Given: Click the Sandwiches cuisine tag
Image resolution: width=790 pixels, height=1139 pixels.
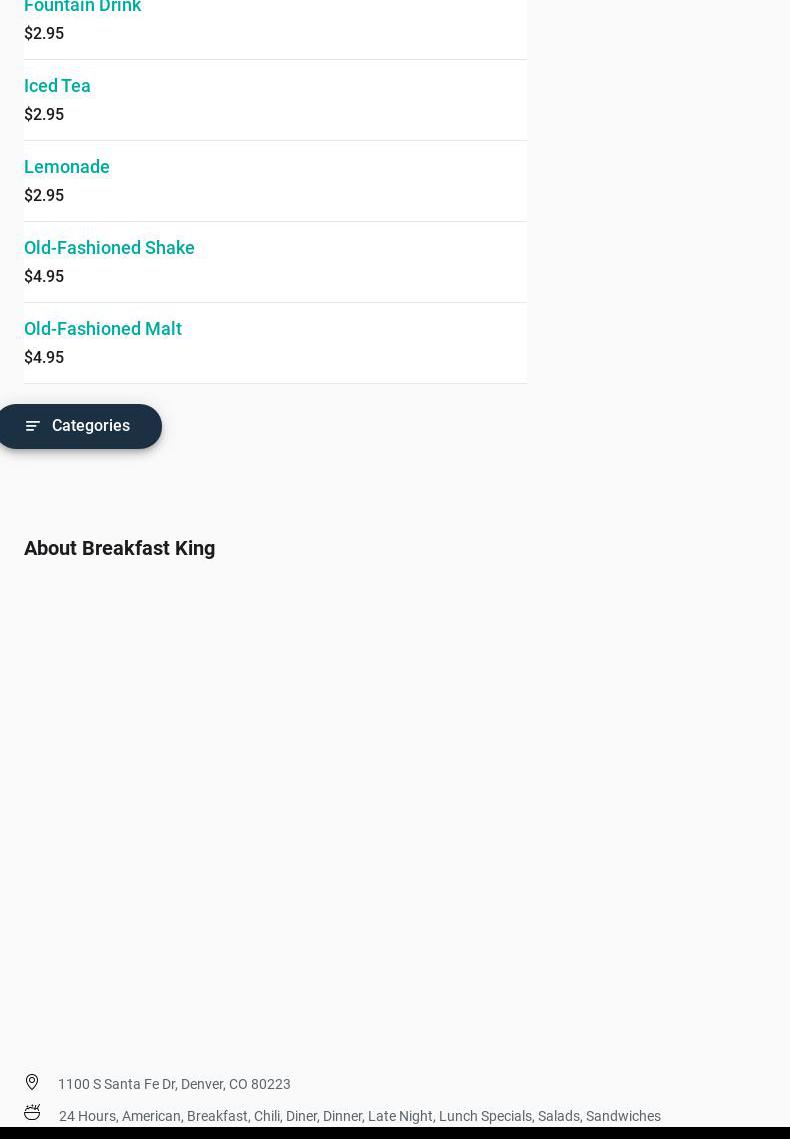Looking at the screenshot, I should tap(623, 1116).
